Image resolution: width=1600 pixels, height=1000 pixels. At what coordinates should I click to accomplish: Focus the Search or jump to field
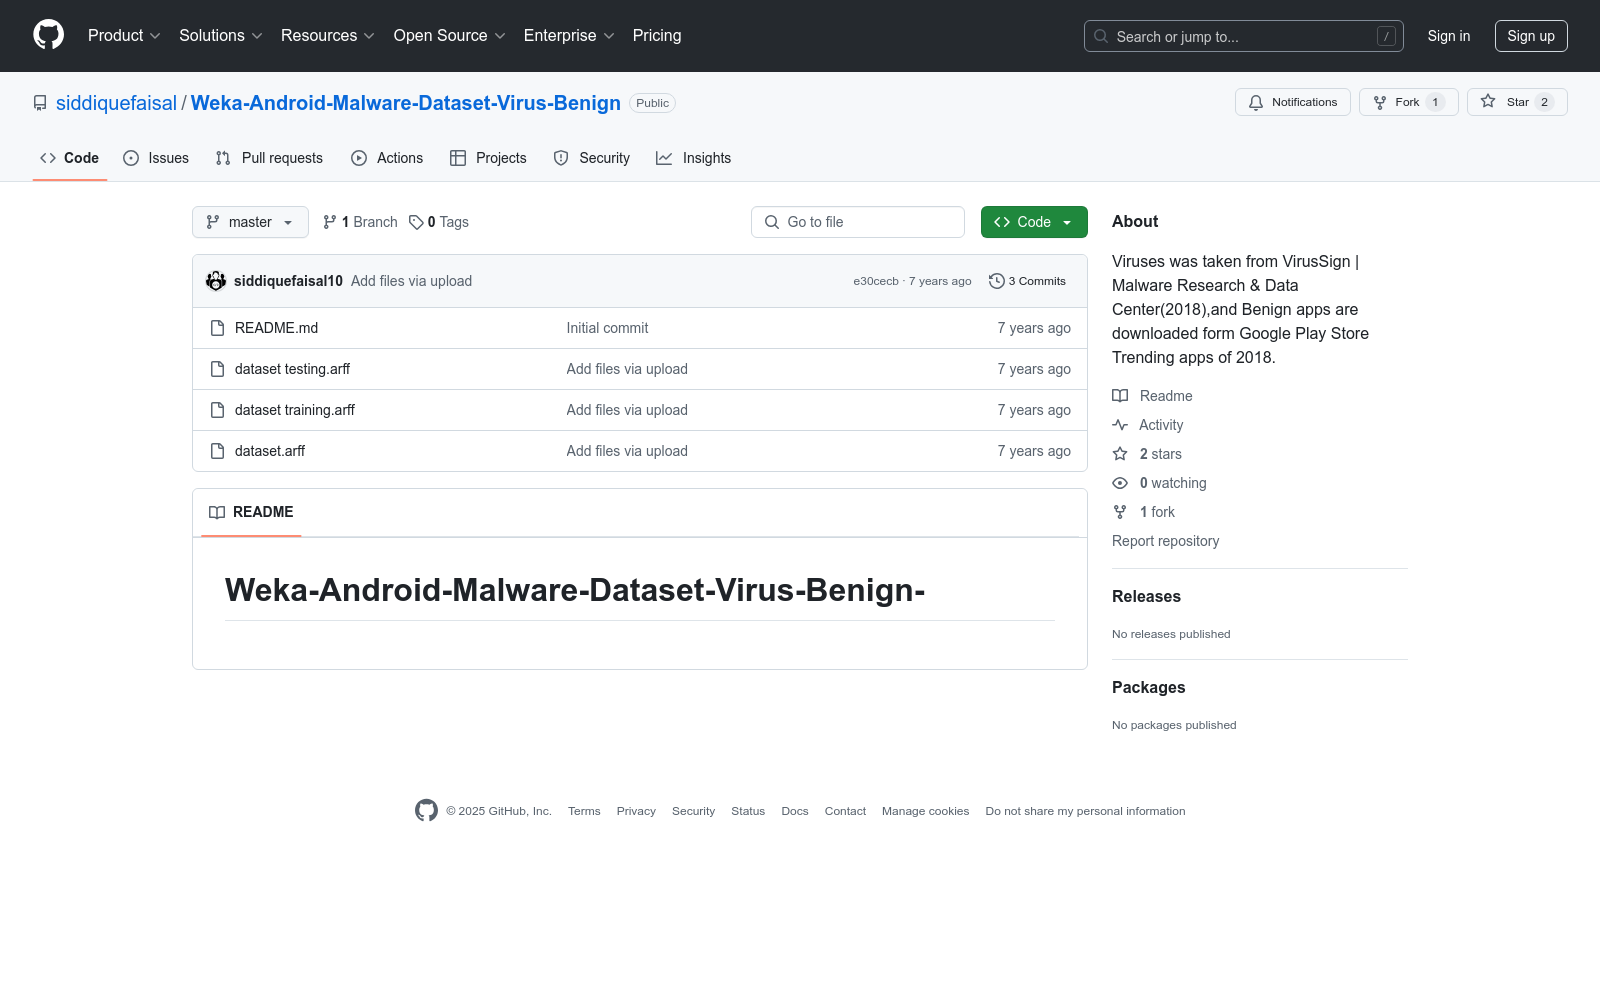tap(1244, 36)
